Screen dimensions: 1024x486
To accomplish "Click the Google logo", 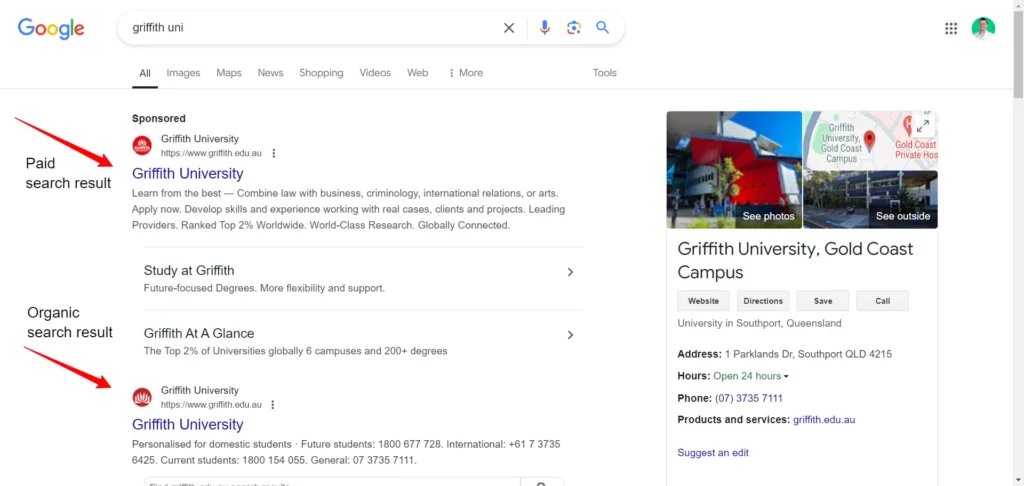I will click(x=51, y=28).
